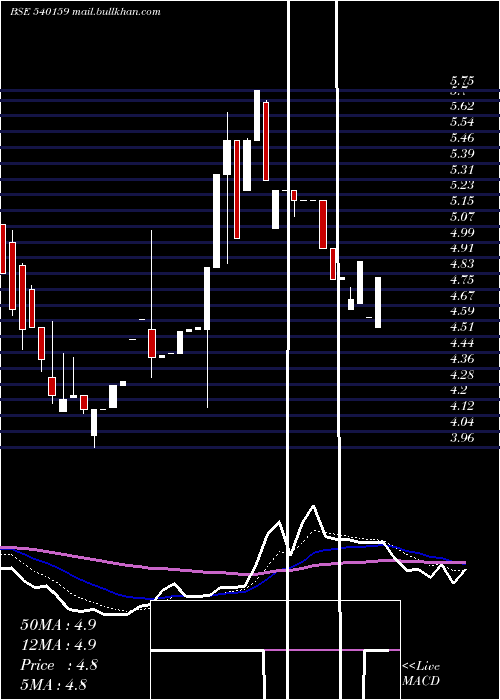The height and width of the screenshot is (700, 500).
Task: Click the 4.2 price axis label
Action: (458, 390)
